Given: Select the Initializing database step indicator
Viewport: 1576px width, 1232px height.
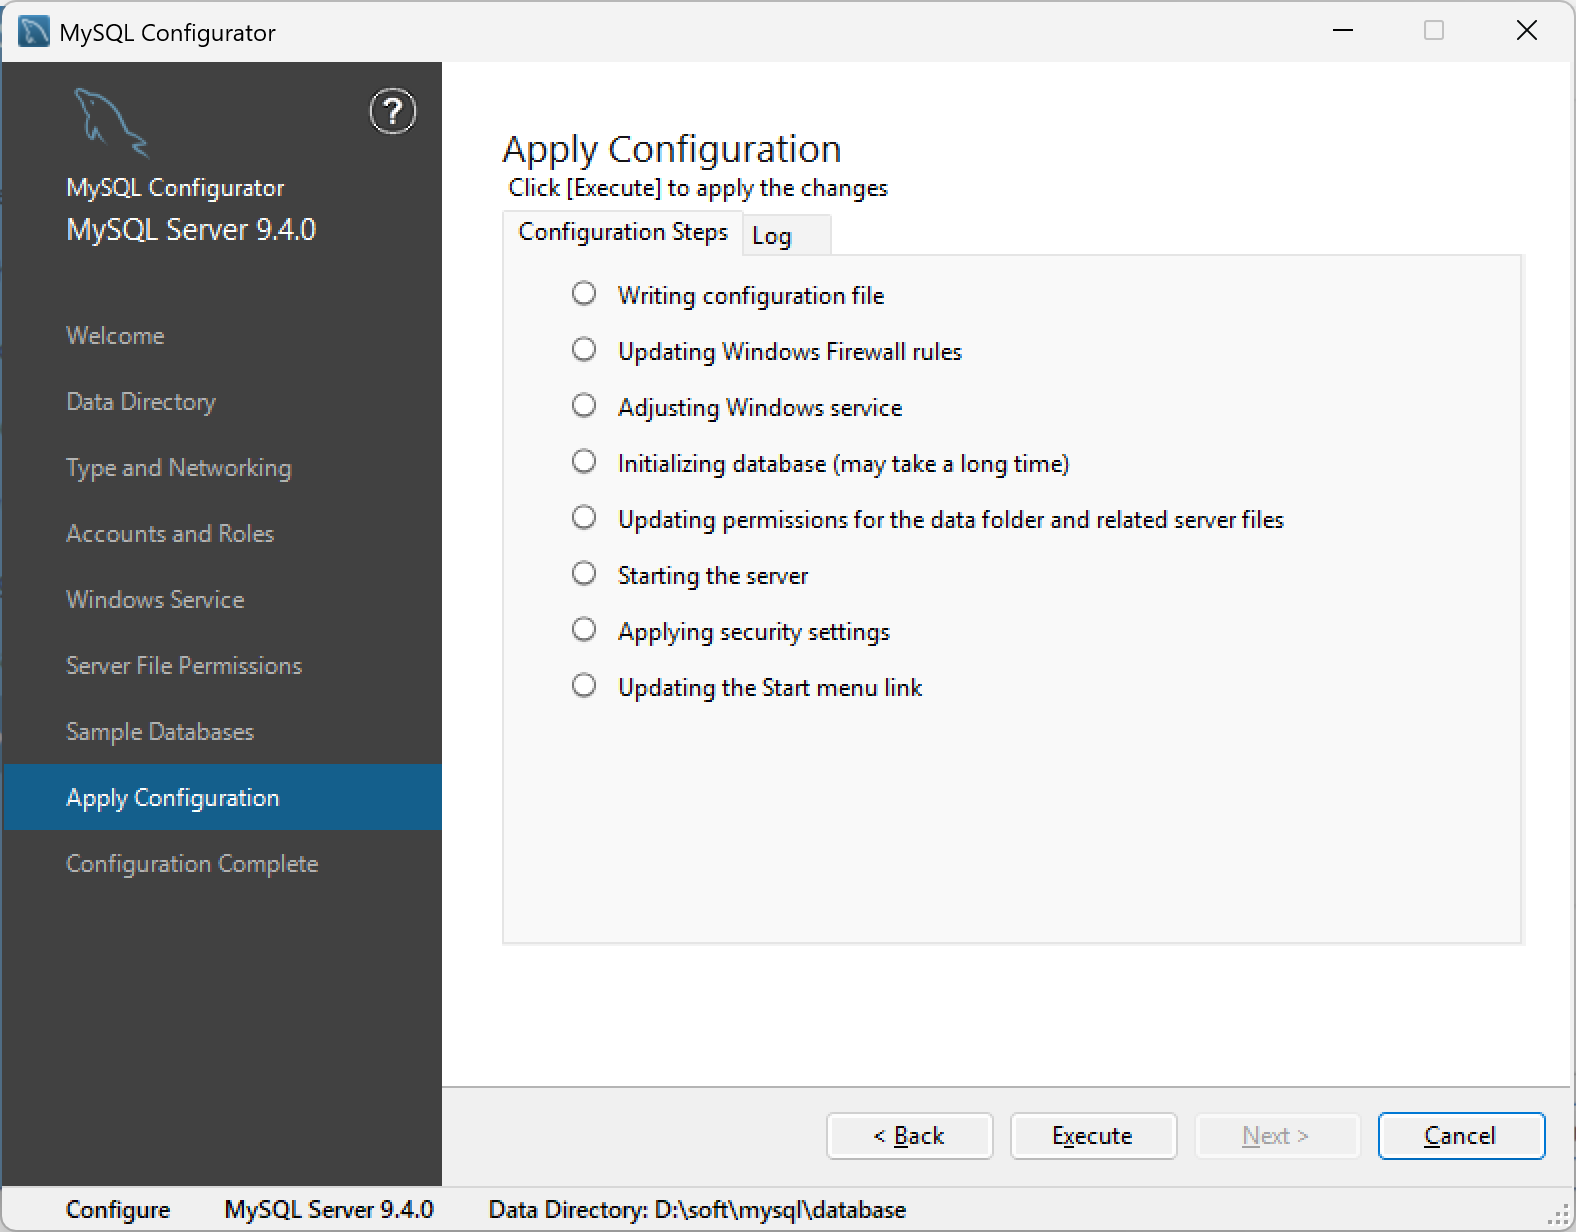Looking at the screenshot, I should [584, 461].
